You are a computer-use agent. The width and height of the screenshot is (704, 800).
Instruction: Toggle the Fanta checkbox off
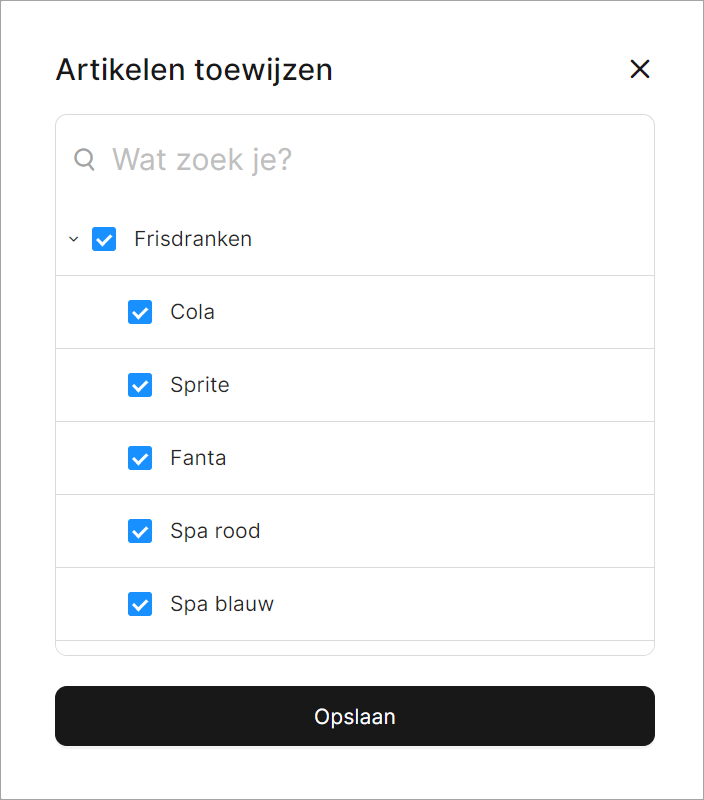[x=140, y=458]
